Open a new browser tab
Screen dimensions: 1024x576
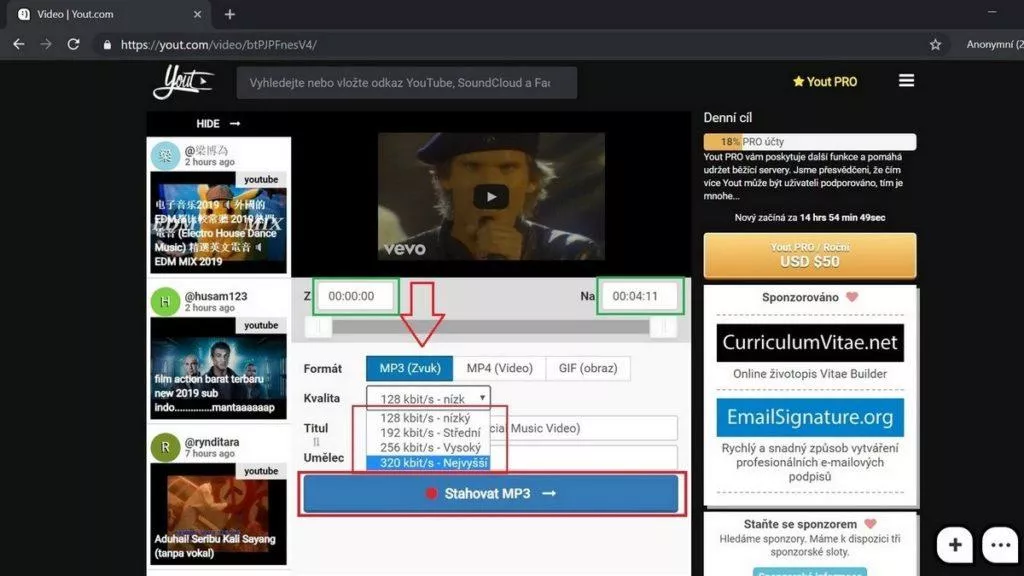230,14
